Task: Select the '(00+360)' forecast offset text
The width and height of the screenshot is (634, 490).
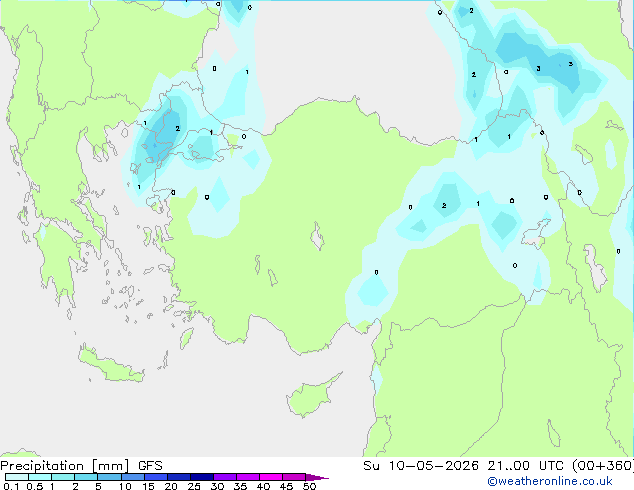Action: click(602, 465)
